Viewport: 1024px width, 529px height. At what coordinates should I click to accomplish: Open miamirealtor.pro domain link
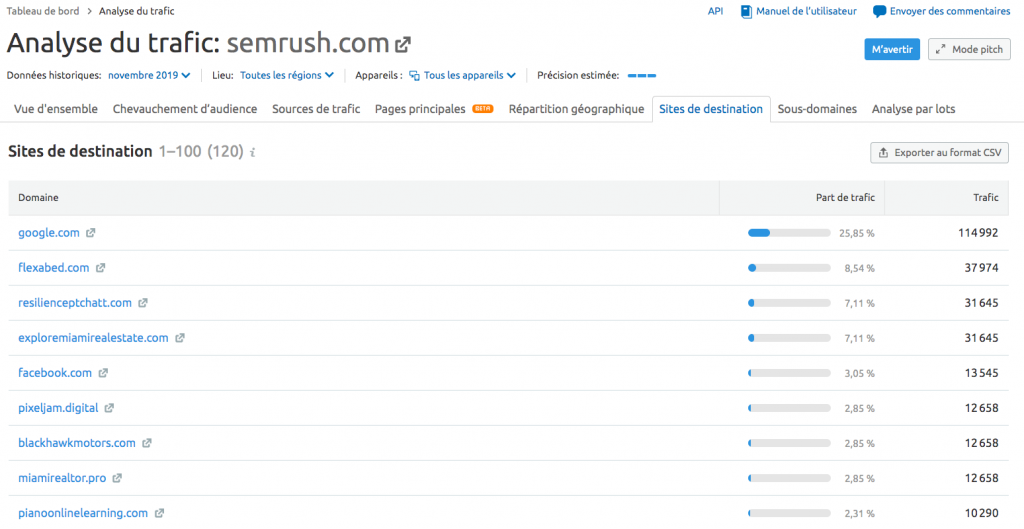tap(62, 478)
